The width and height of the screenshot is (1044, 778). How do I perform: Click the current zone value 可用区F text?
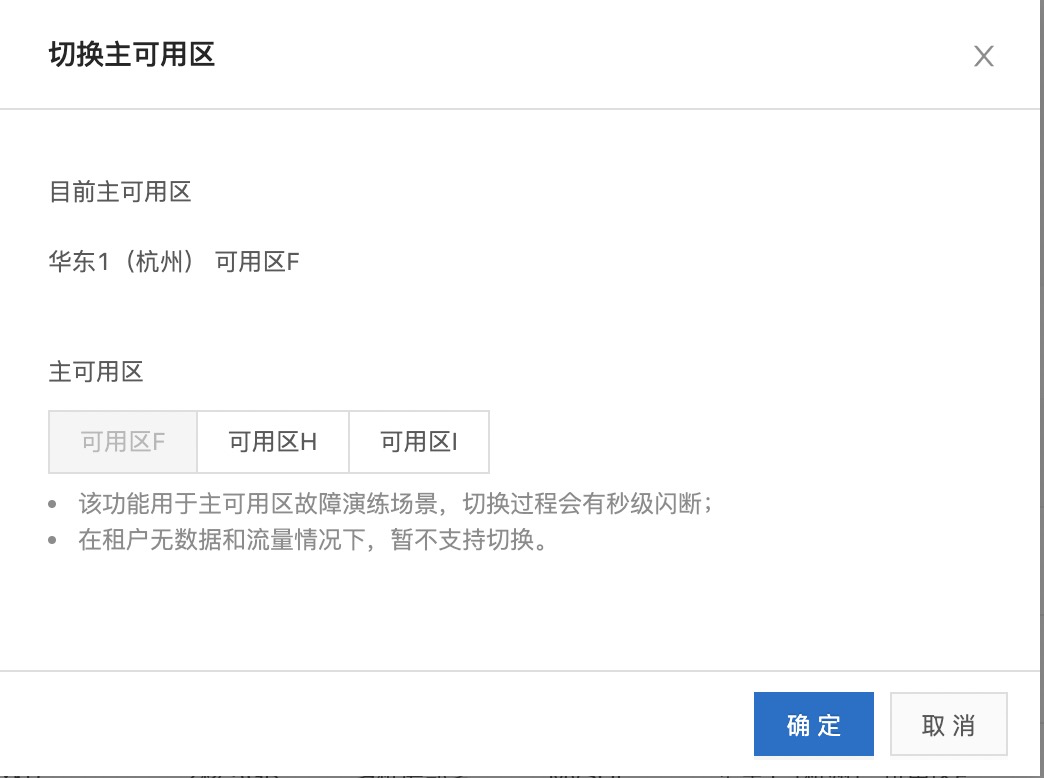tap(258, 263)
